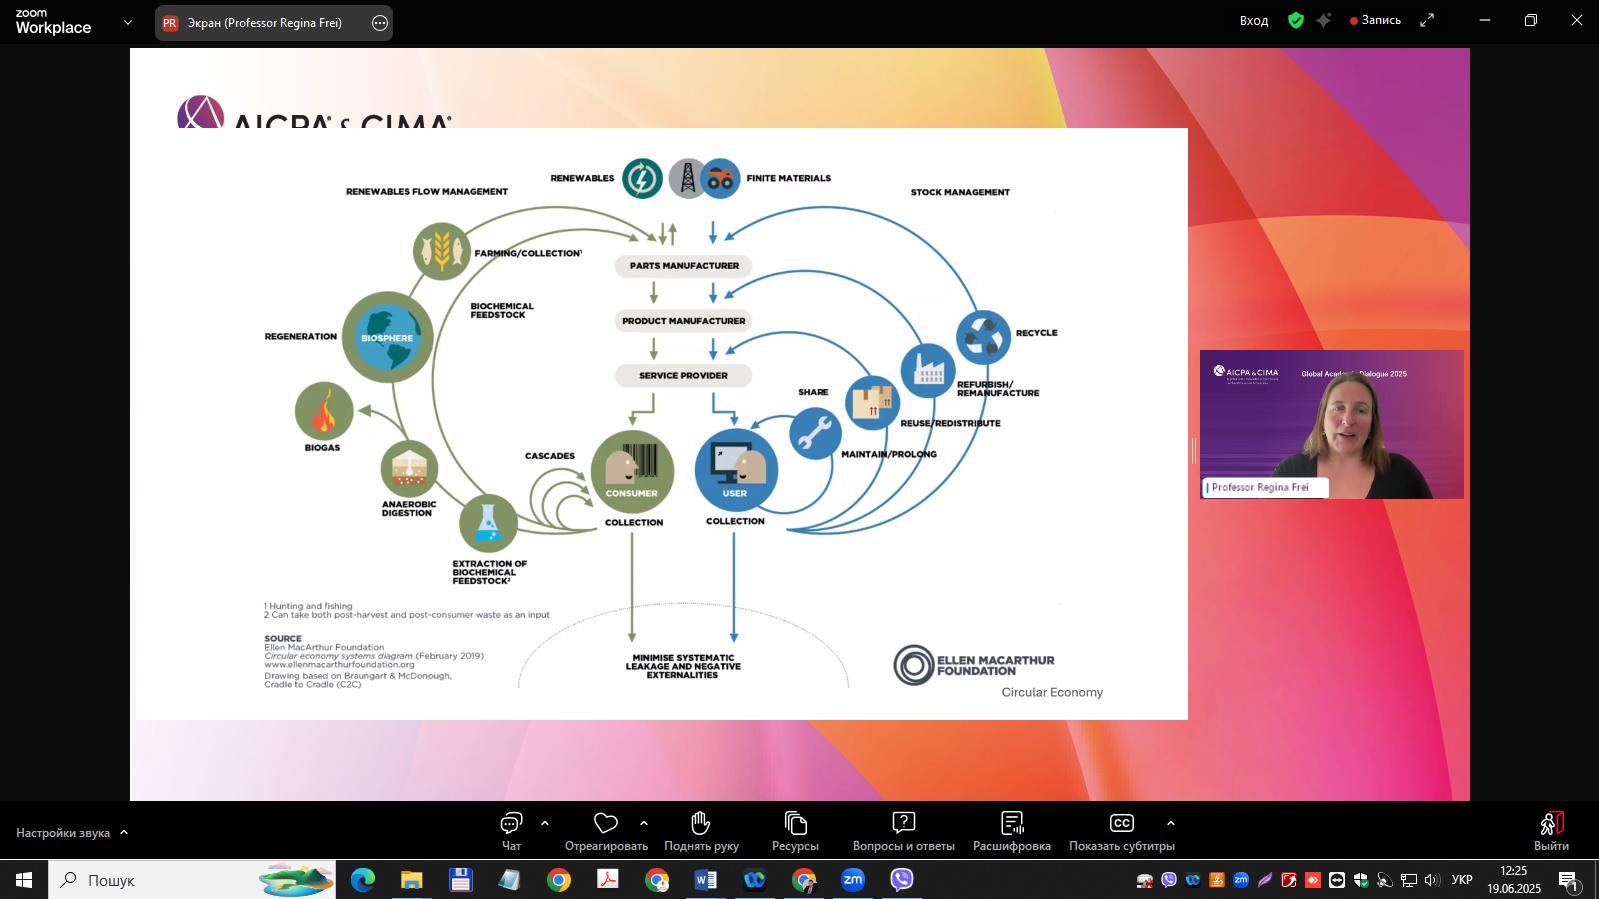Click the video panel divider handle

click(x=1193, y=451)
